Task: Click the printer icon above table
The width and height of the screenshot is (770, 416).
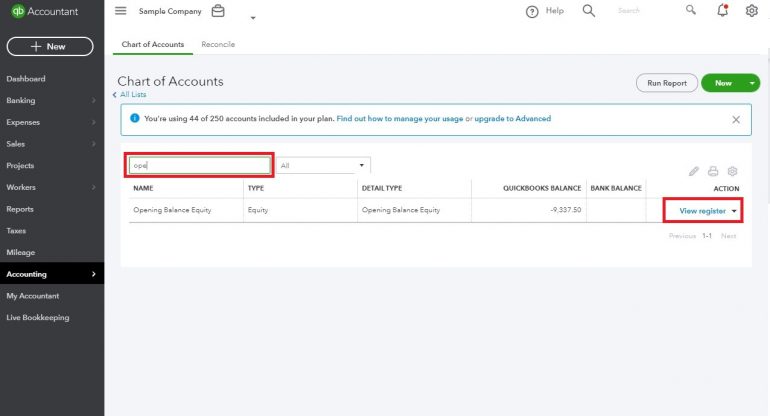Action: coord(713,171)
